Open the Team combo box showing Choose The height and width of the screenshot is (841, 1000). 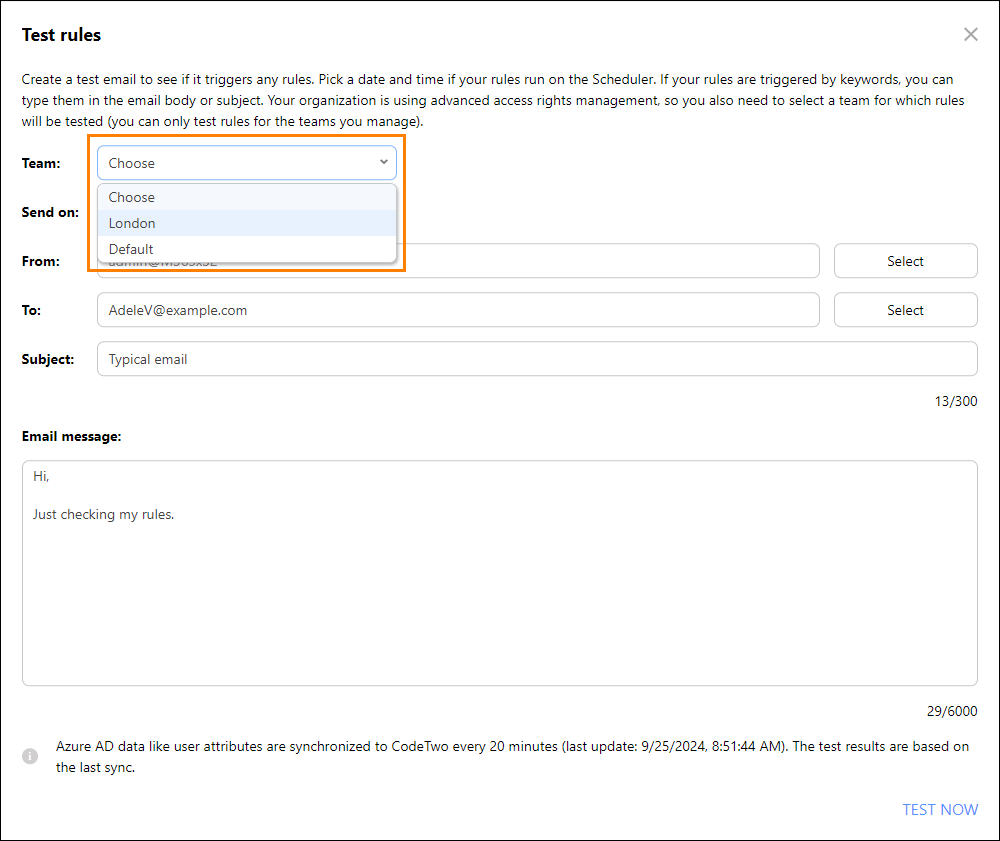[247, 163]
